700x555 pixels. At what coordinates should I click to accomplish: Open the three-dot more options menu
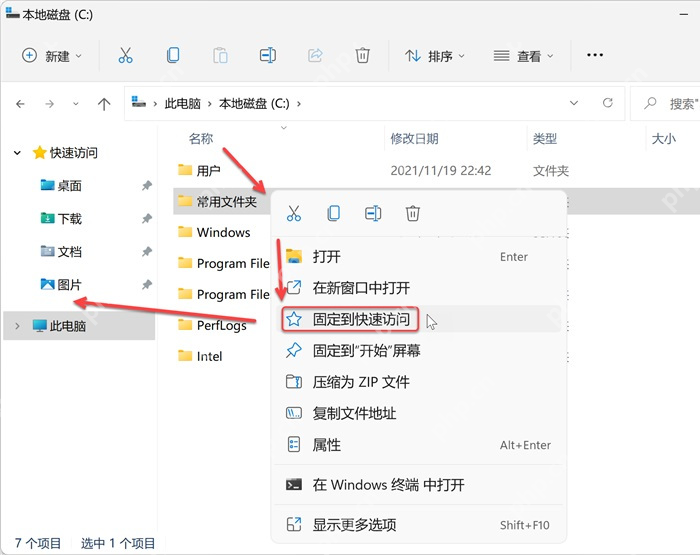[595, 55]
